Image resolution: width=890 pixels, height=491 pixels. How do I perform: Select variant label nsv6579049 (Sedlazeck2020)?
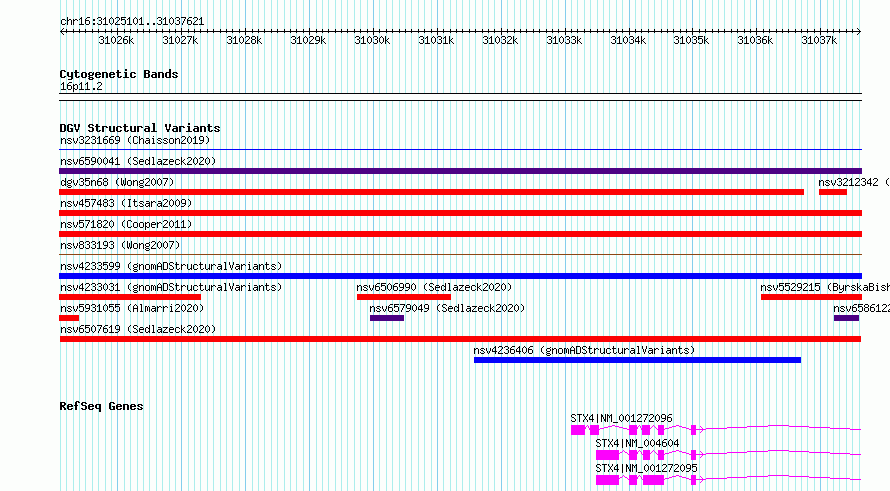(x=447, y=308)
